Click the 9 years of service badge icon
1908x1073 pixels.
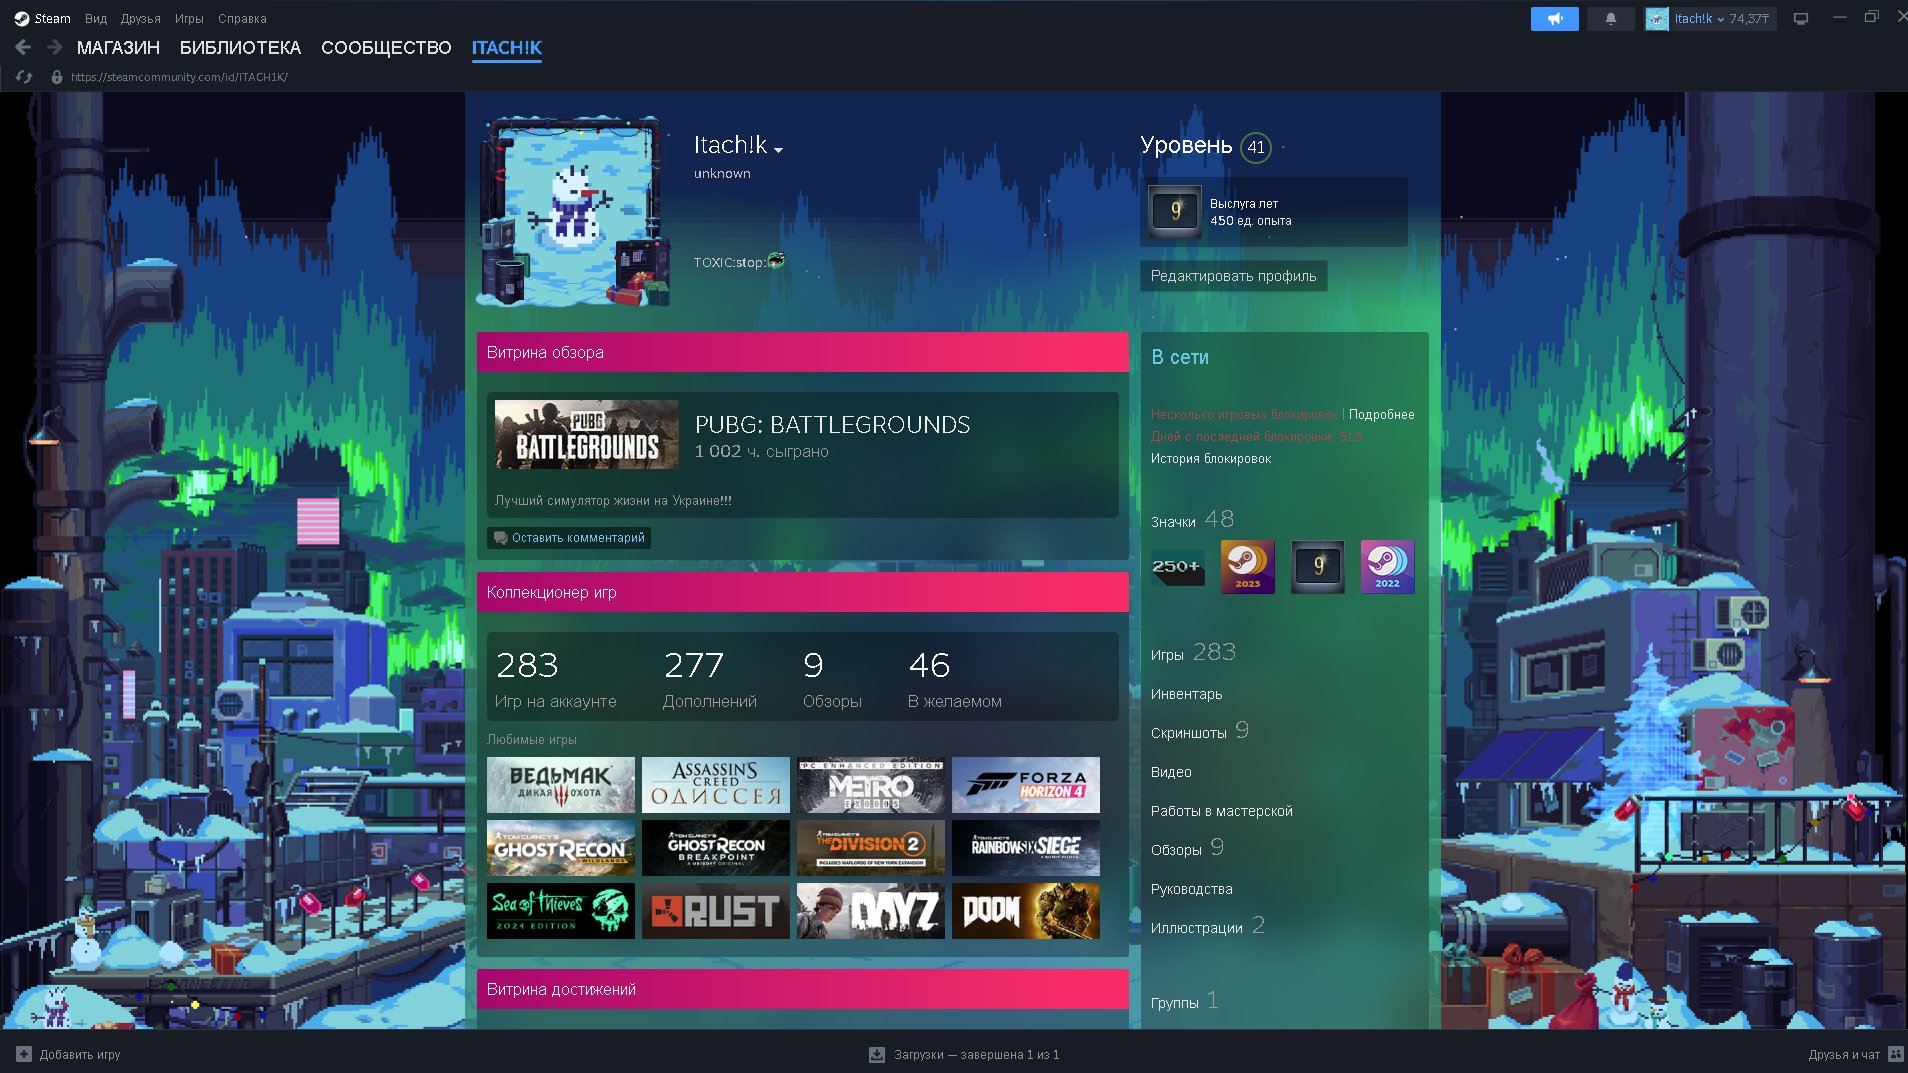tap(1174, 211)
